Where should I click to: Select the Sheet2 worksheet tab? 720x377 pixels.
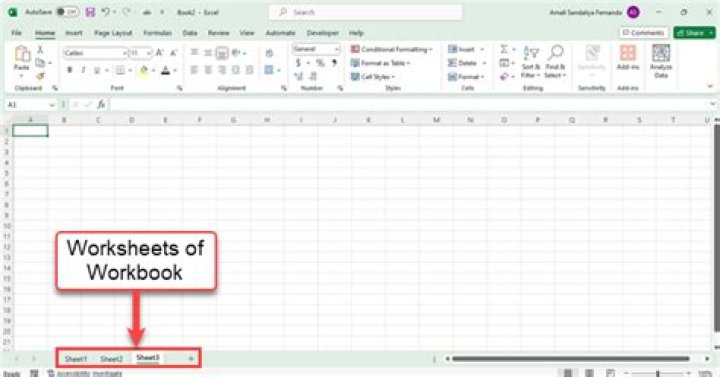(112, 359)
